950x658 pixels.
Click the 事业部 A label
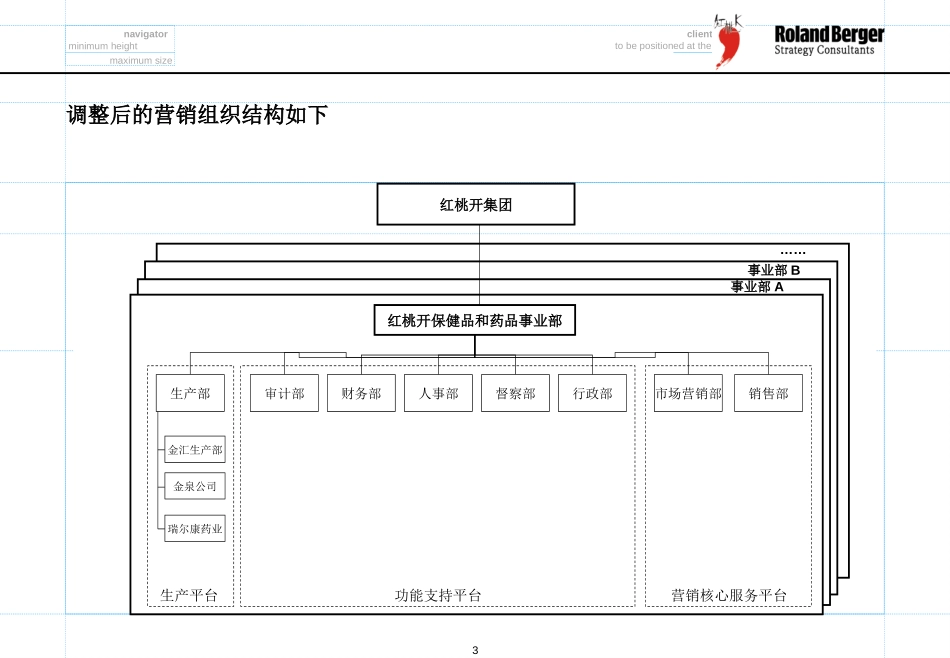[757, 287]
